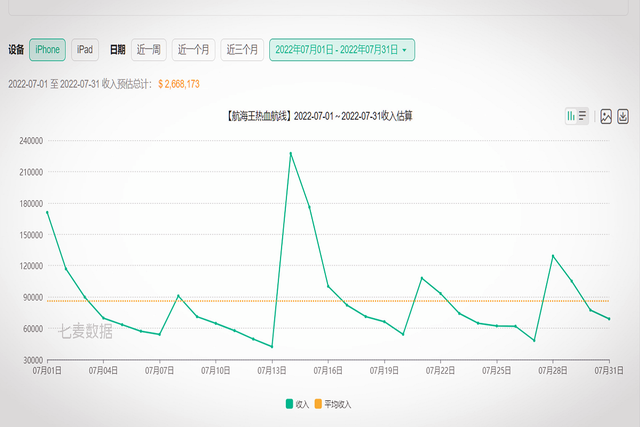
Task: Select the iPad device option
Action: [x=85, y=49]
